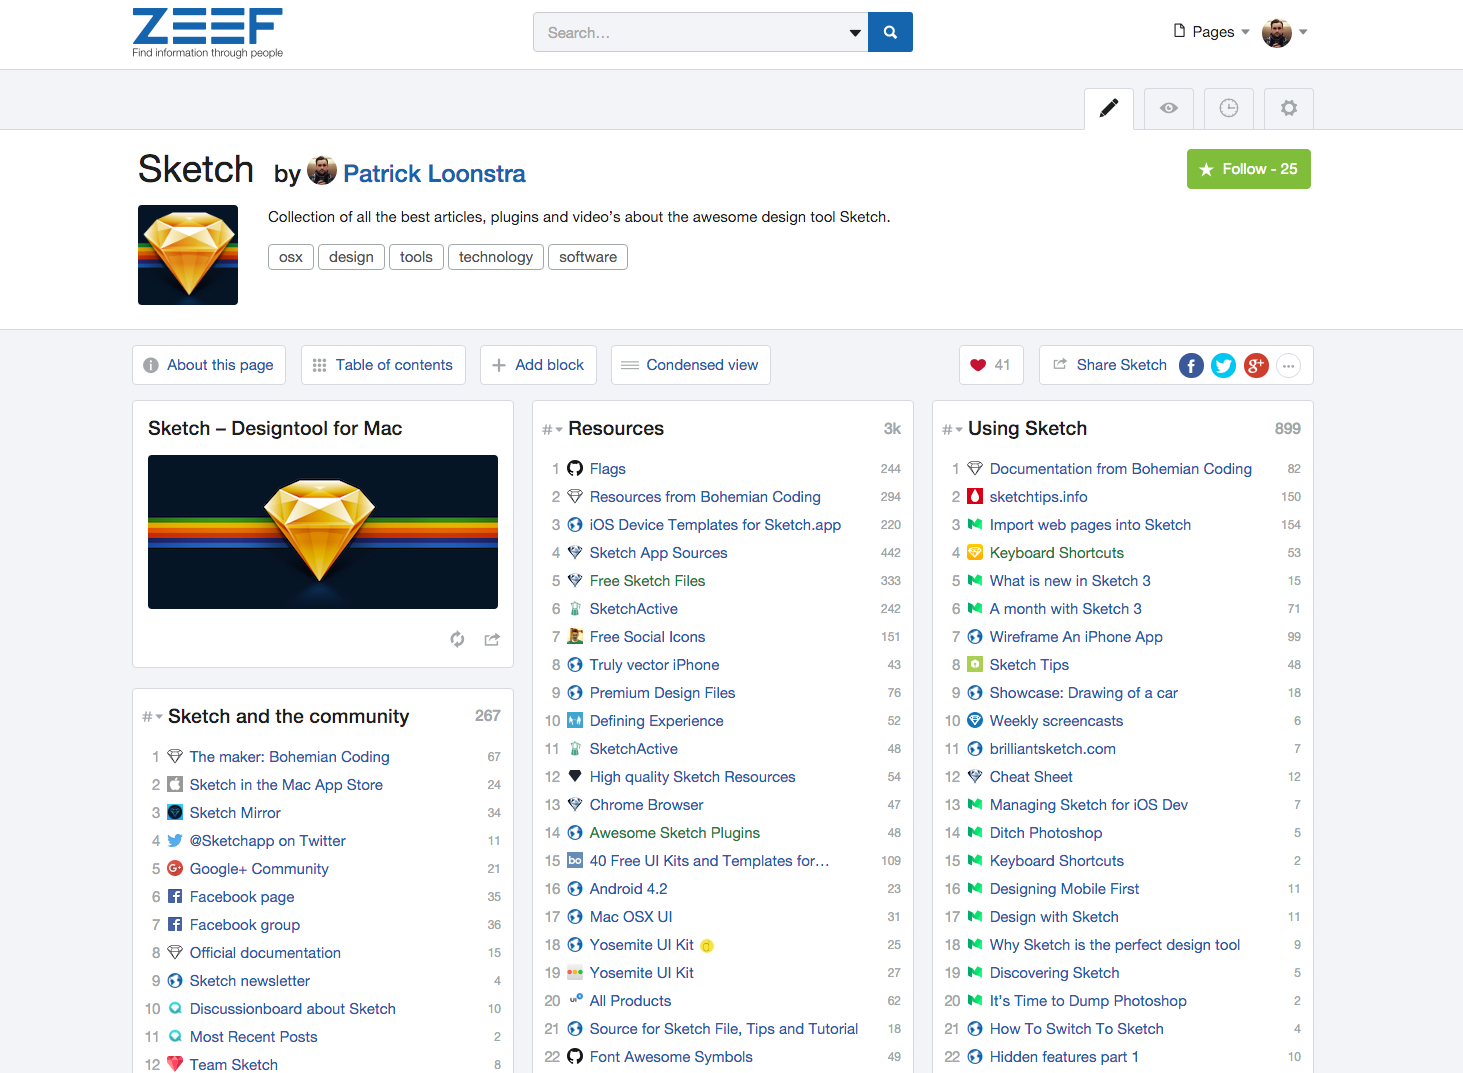The height and width of the screenshot is (1073, 1463).
Task: Open the search options dropdown arrow
Action: 855,33
